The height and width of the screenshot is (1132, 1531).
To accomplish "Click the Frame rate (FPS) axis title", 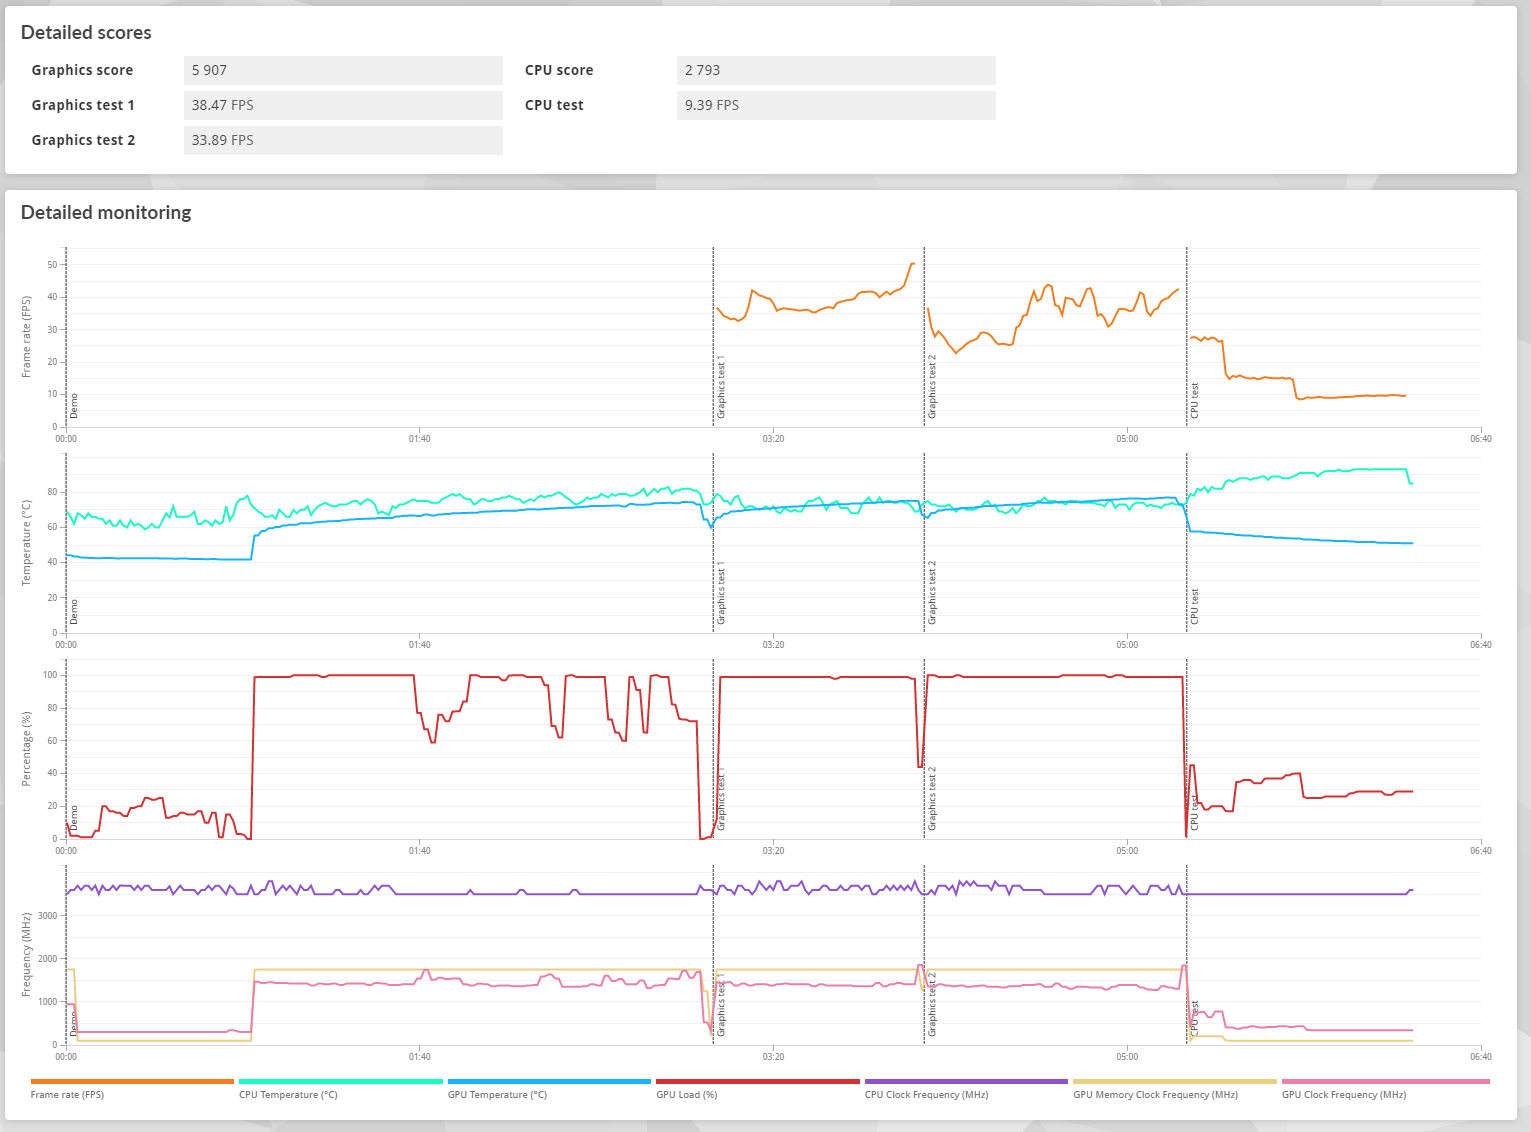I will coord(26,336).
